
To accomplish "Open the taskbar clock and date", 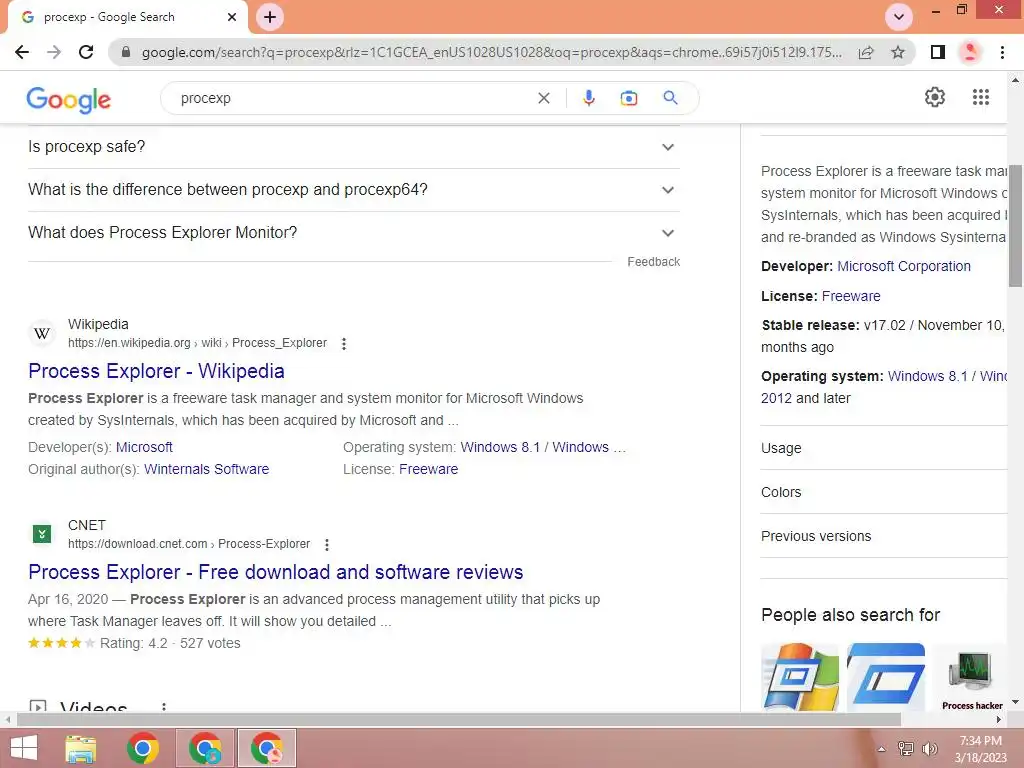I will (980, 749).
